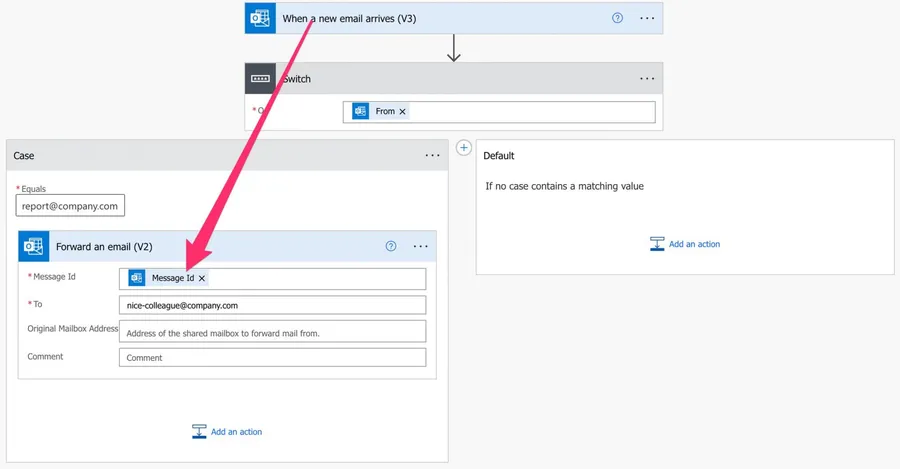Screen dimensions: 900x469
Task: Open ellipsis menu on email trigger
Action: click(647, 18)
